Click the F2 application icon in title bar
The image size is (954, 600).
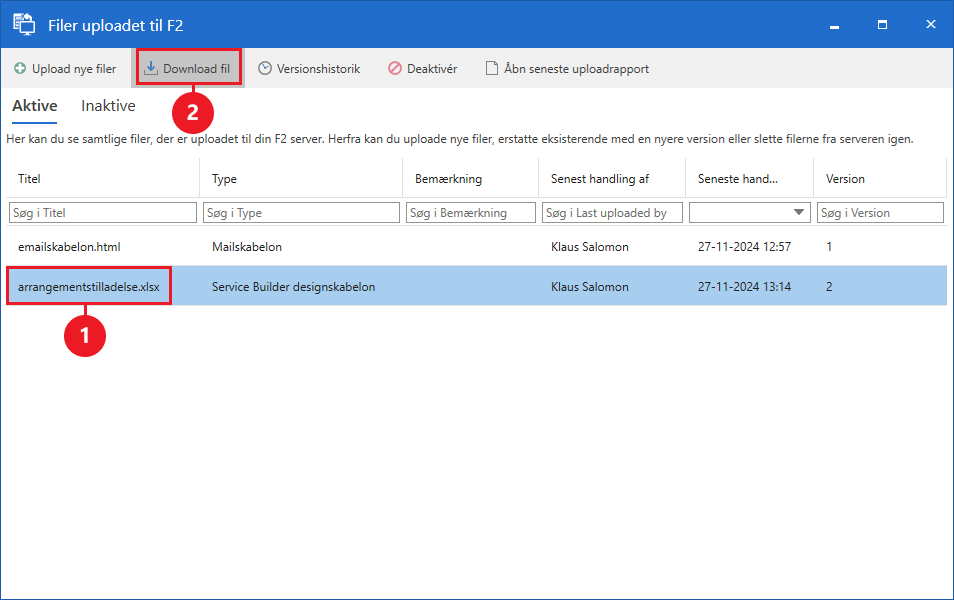pyautogui.click(x=24, y=23)
